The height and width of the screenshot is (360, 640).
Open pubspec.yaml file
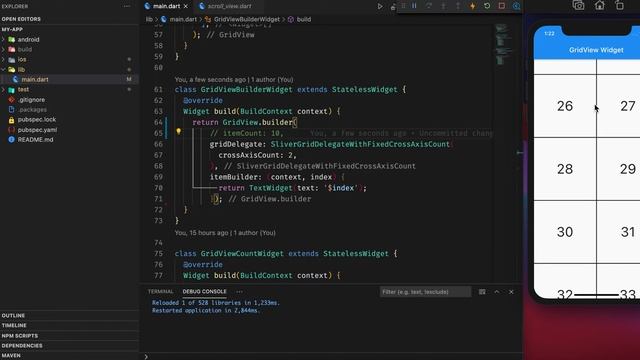coord(69,130)
